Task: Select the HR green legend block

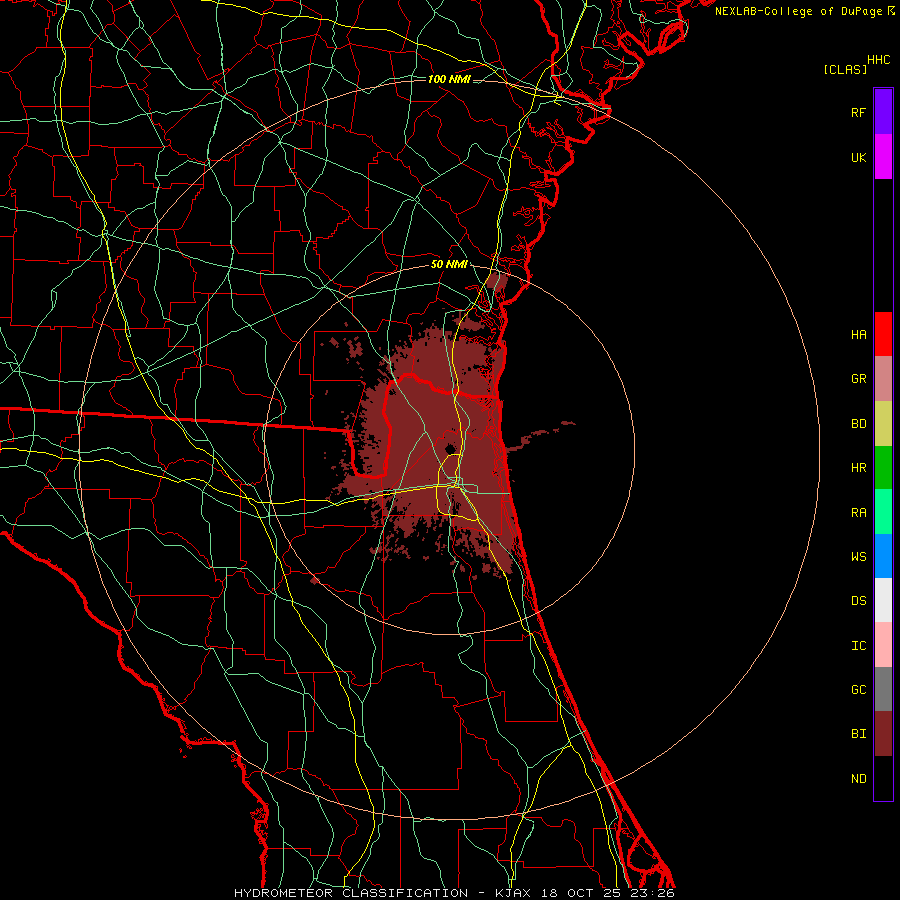Action: pyautogui.click(x=883, y=467)
